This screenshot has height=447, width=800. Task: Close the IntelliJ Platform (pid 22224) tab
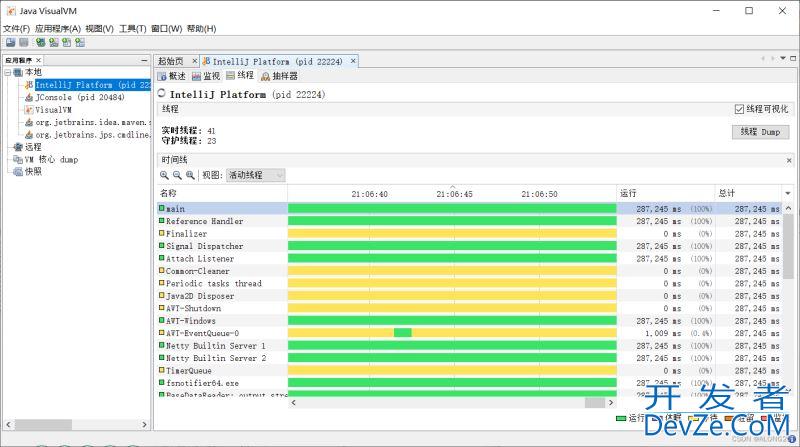pos(353,61)
